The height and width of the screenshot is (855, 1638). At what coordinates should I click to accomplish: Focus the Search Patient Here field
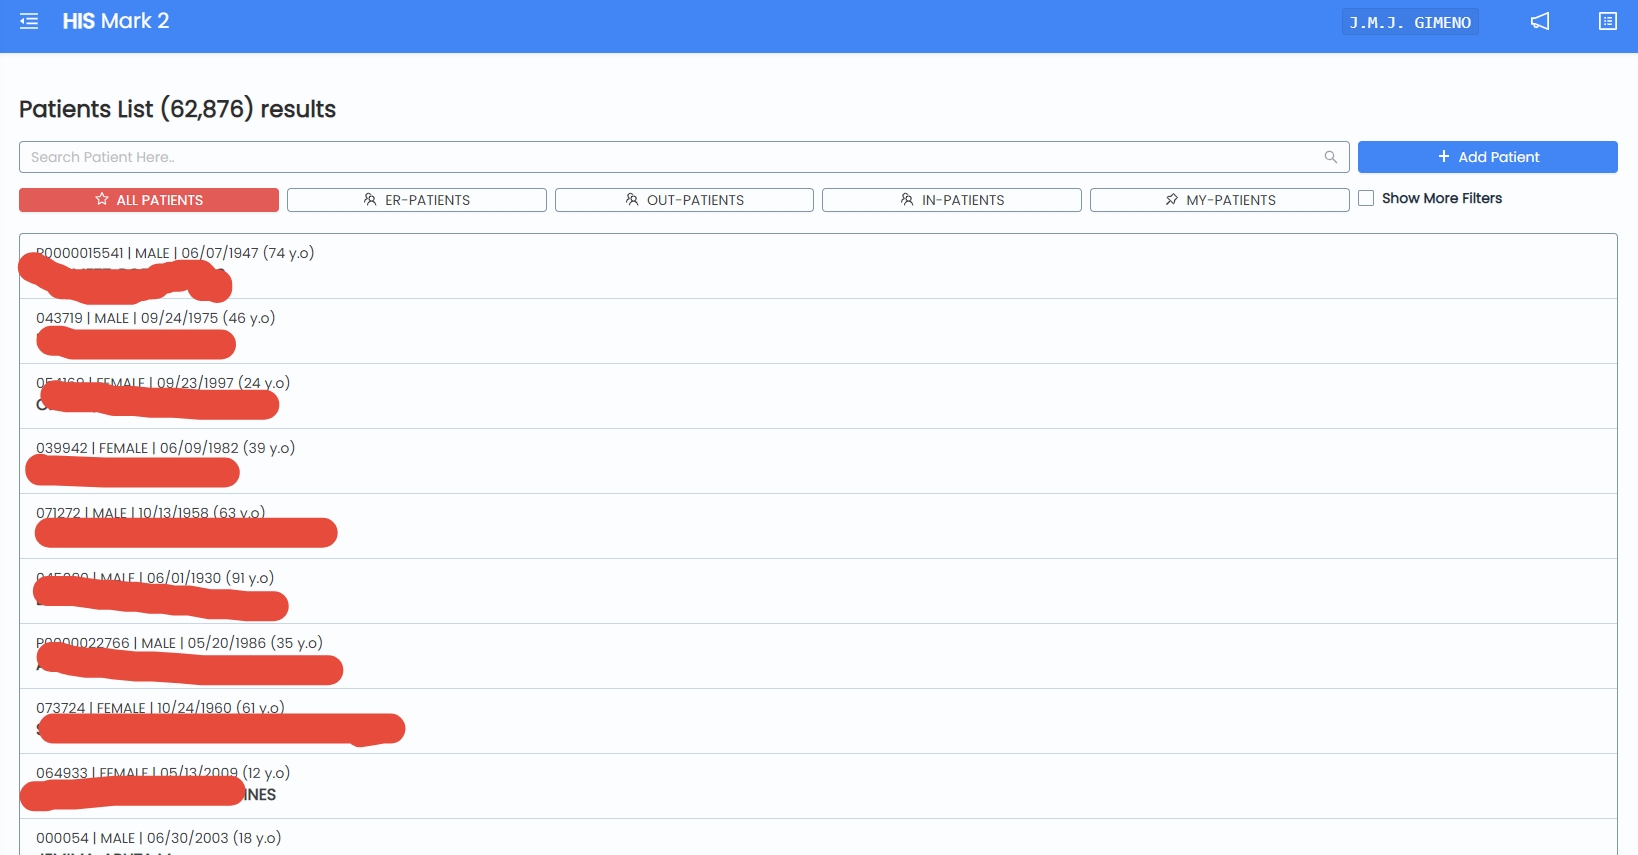[x=670, y=157]
